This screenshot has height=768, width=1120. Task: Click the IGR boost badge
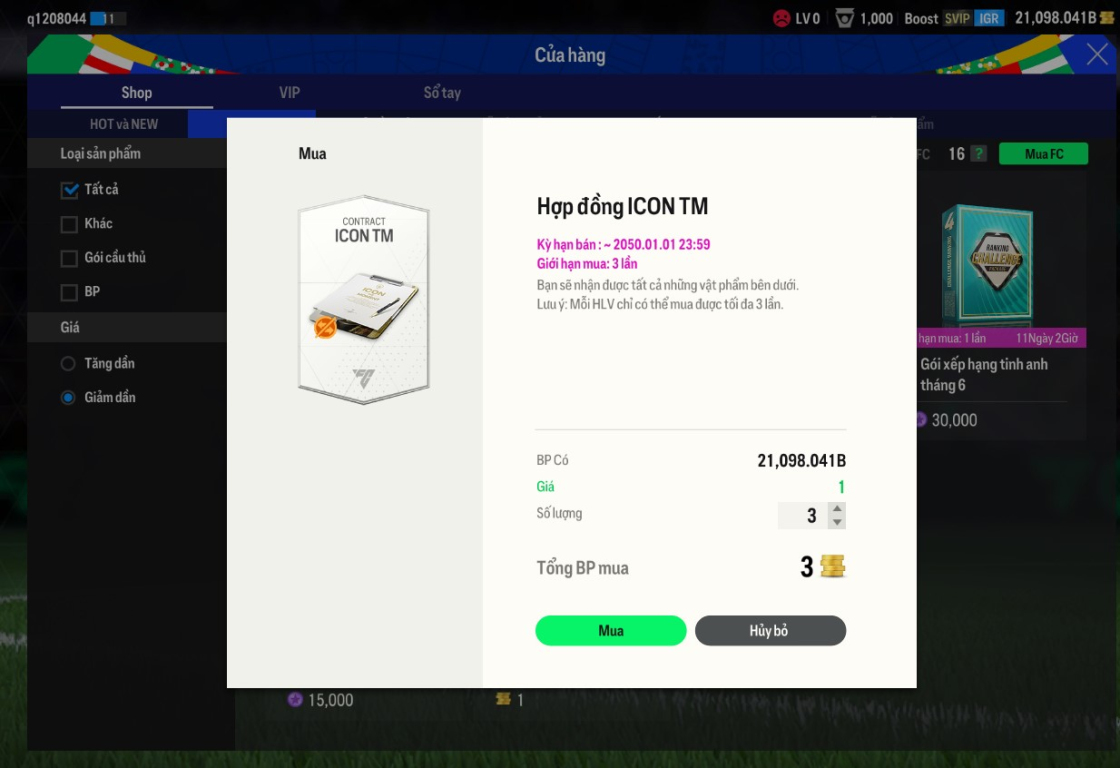[989, 19]
